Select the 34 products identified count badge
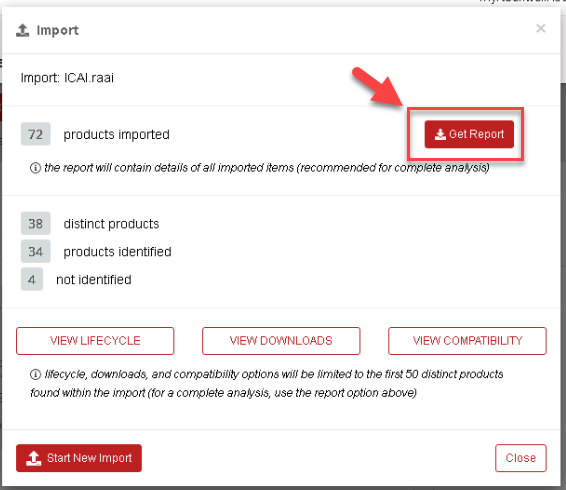This screenshot has height=490, width=566. tap(35, 251)
